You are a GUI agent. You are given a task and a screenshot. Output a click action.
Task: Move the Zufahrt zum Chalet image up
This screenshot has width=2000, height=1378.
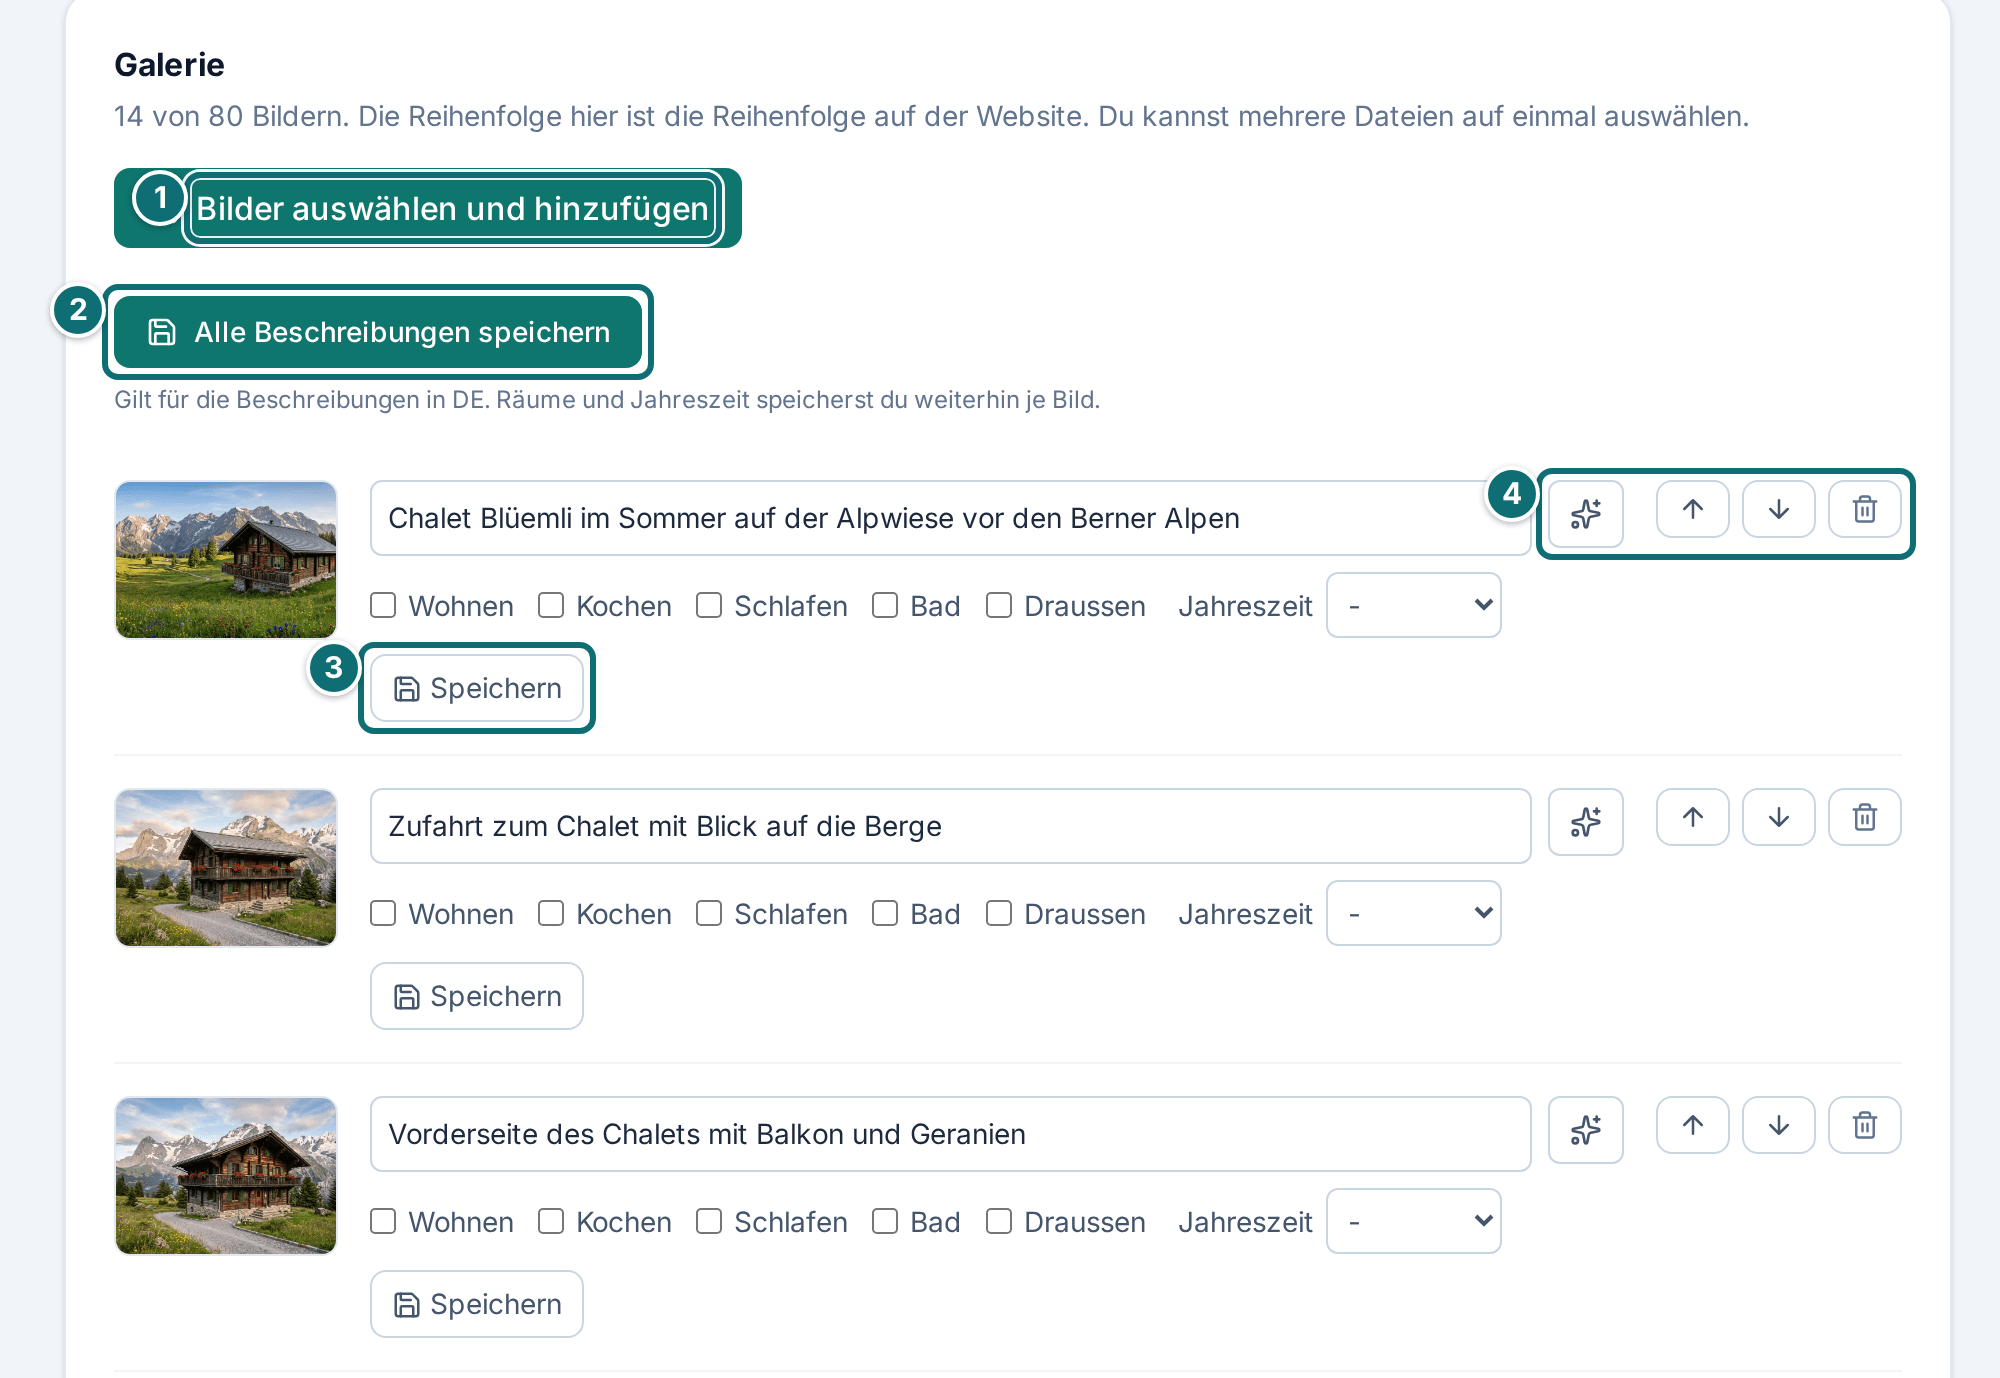pyautogui.click(x=1692, y=817)
